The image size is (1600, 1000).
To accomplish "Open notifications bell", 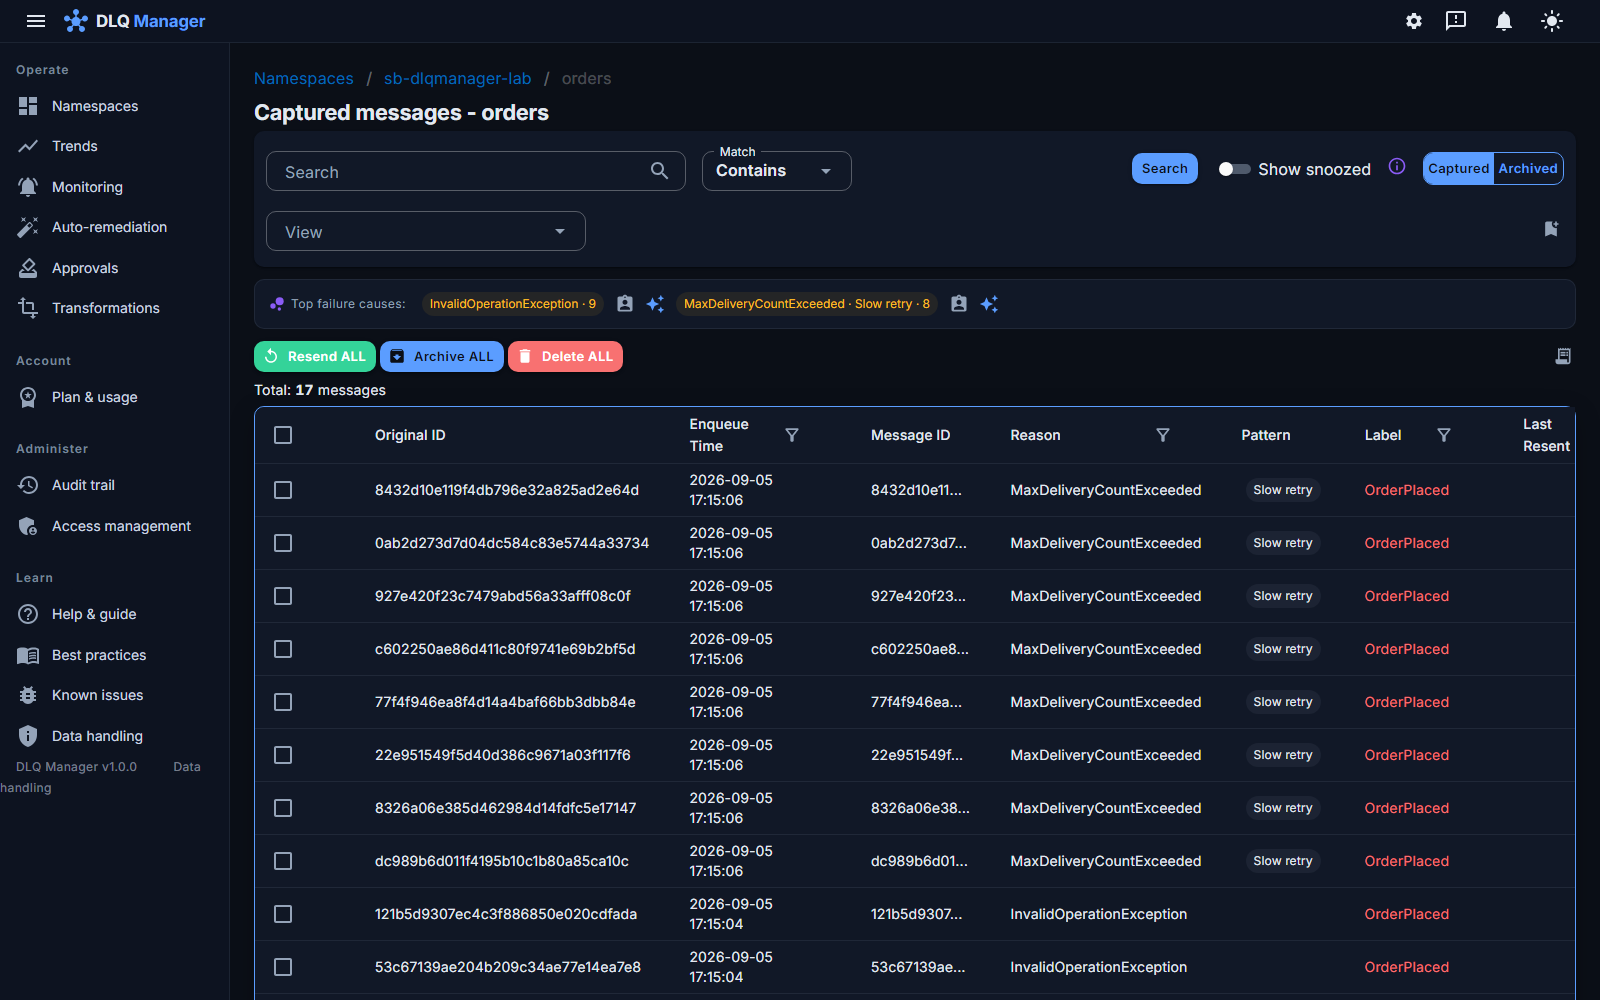I will (x=1503, y=21).
